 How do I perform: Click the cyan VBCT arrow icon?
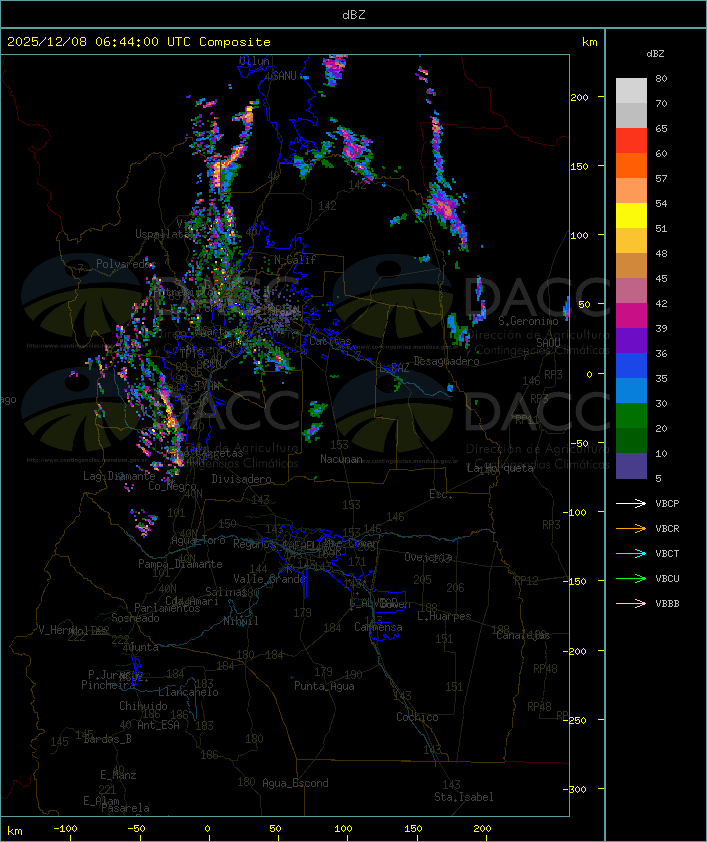click(631, 553)
